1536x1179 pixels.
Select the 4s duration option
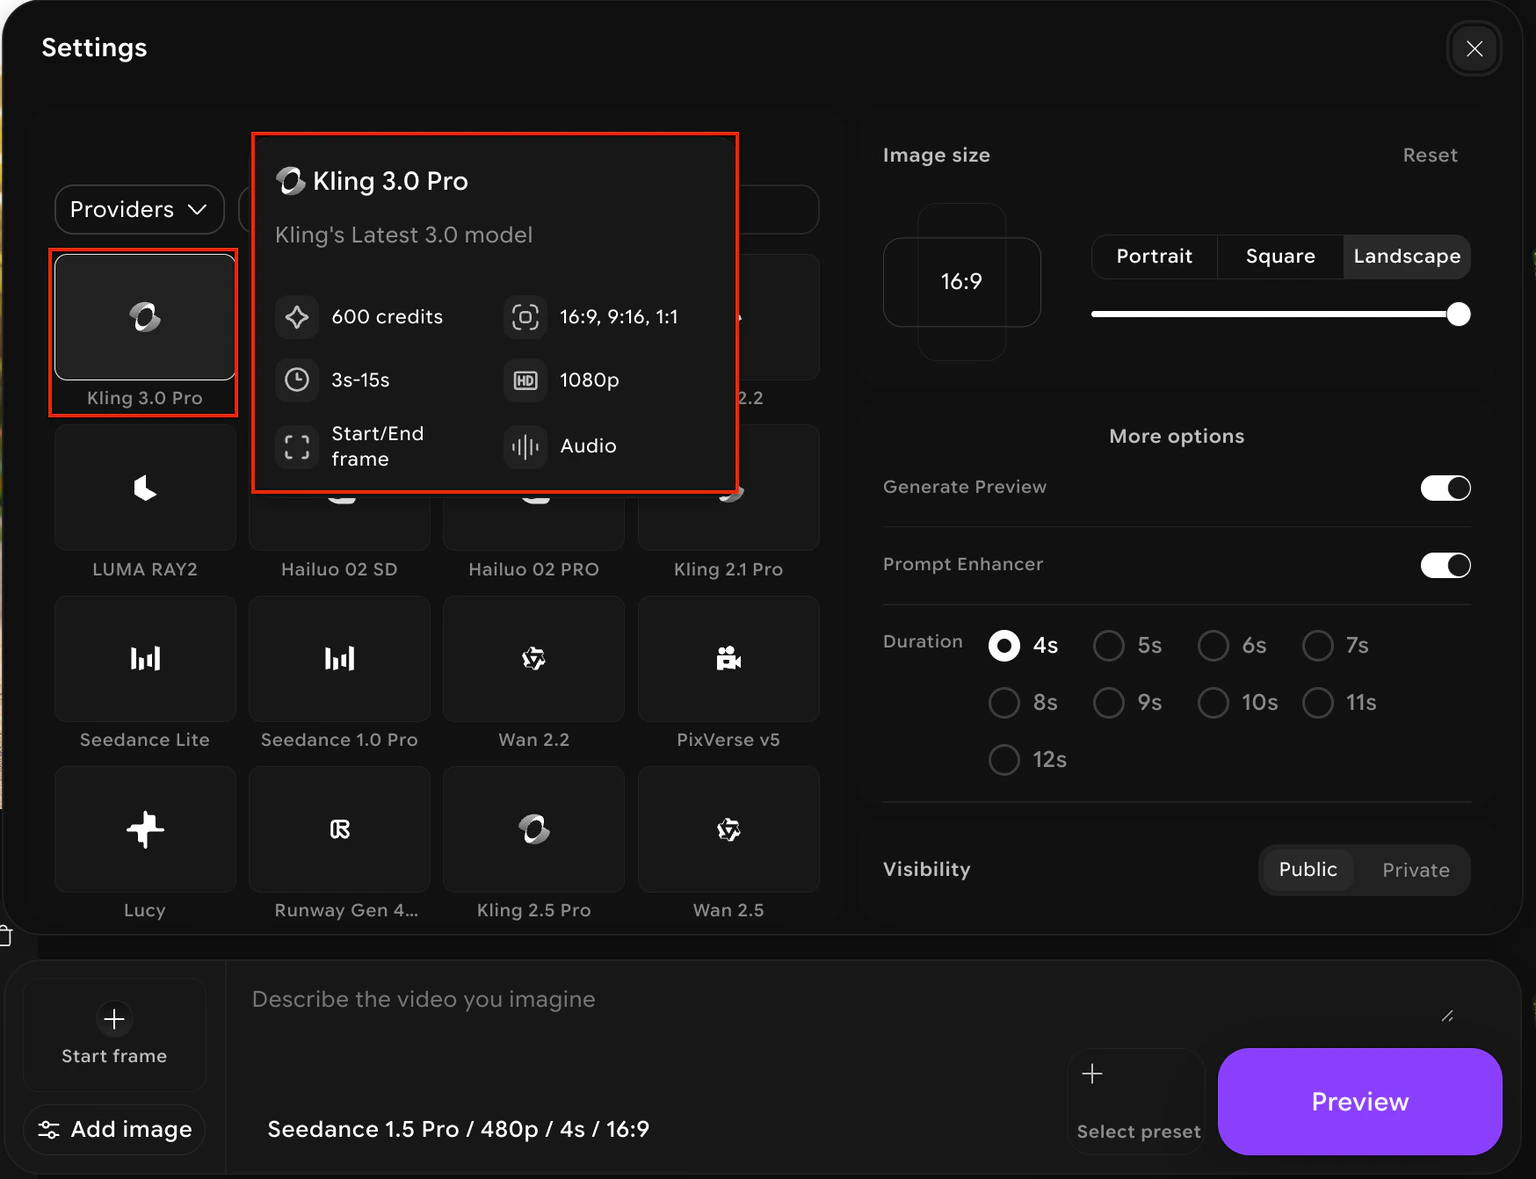(1004, 646)
